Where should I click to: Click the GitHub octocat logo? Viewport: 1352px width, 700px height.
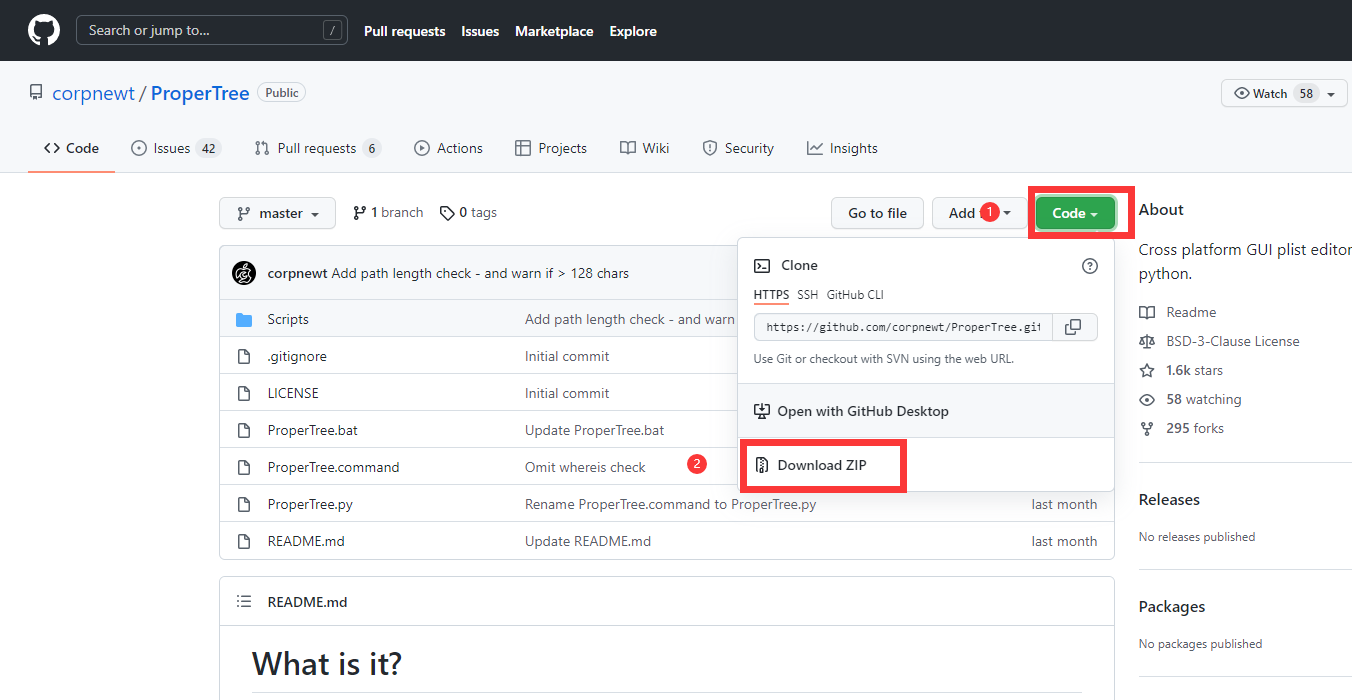44,31
